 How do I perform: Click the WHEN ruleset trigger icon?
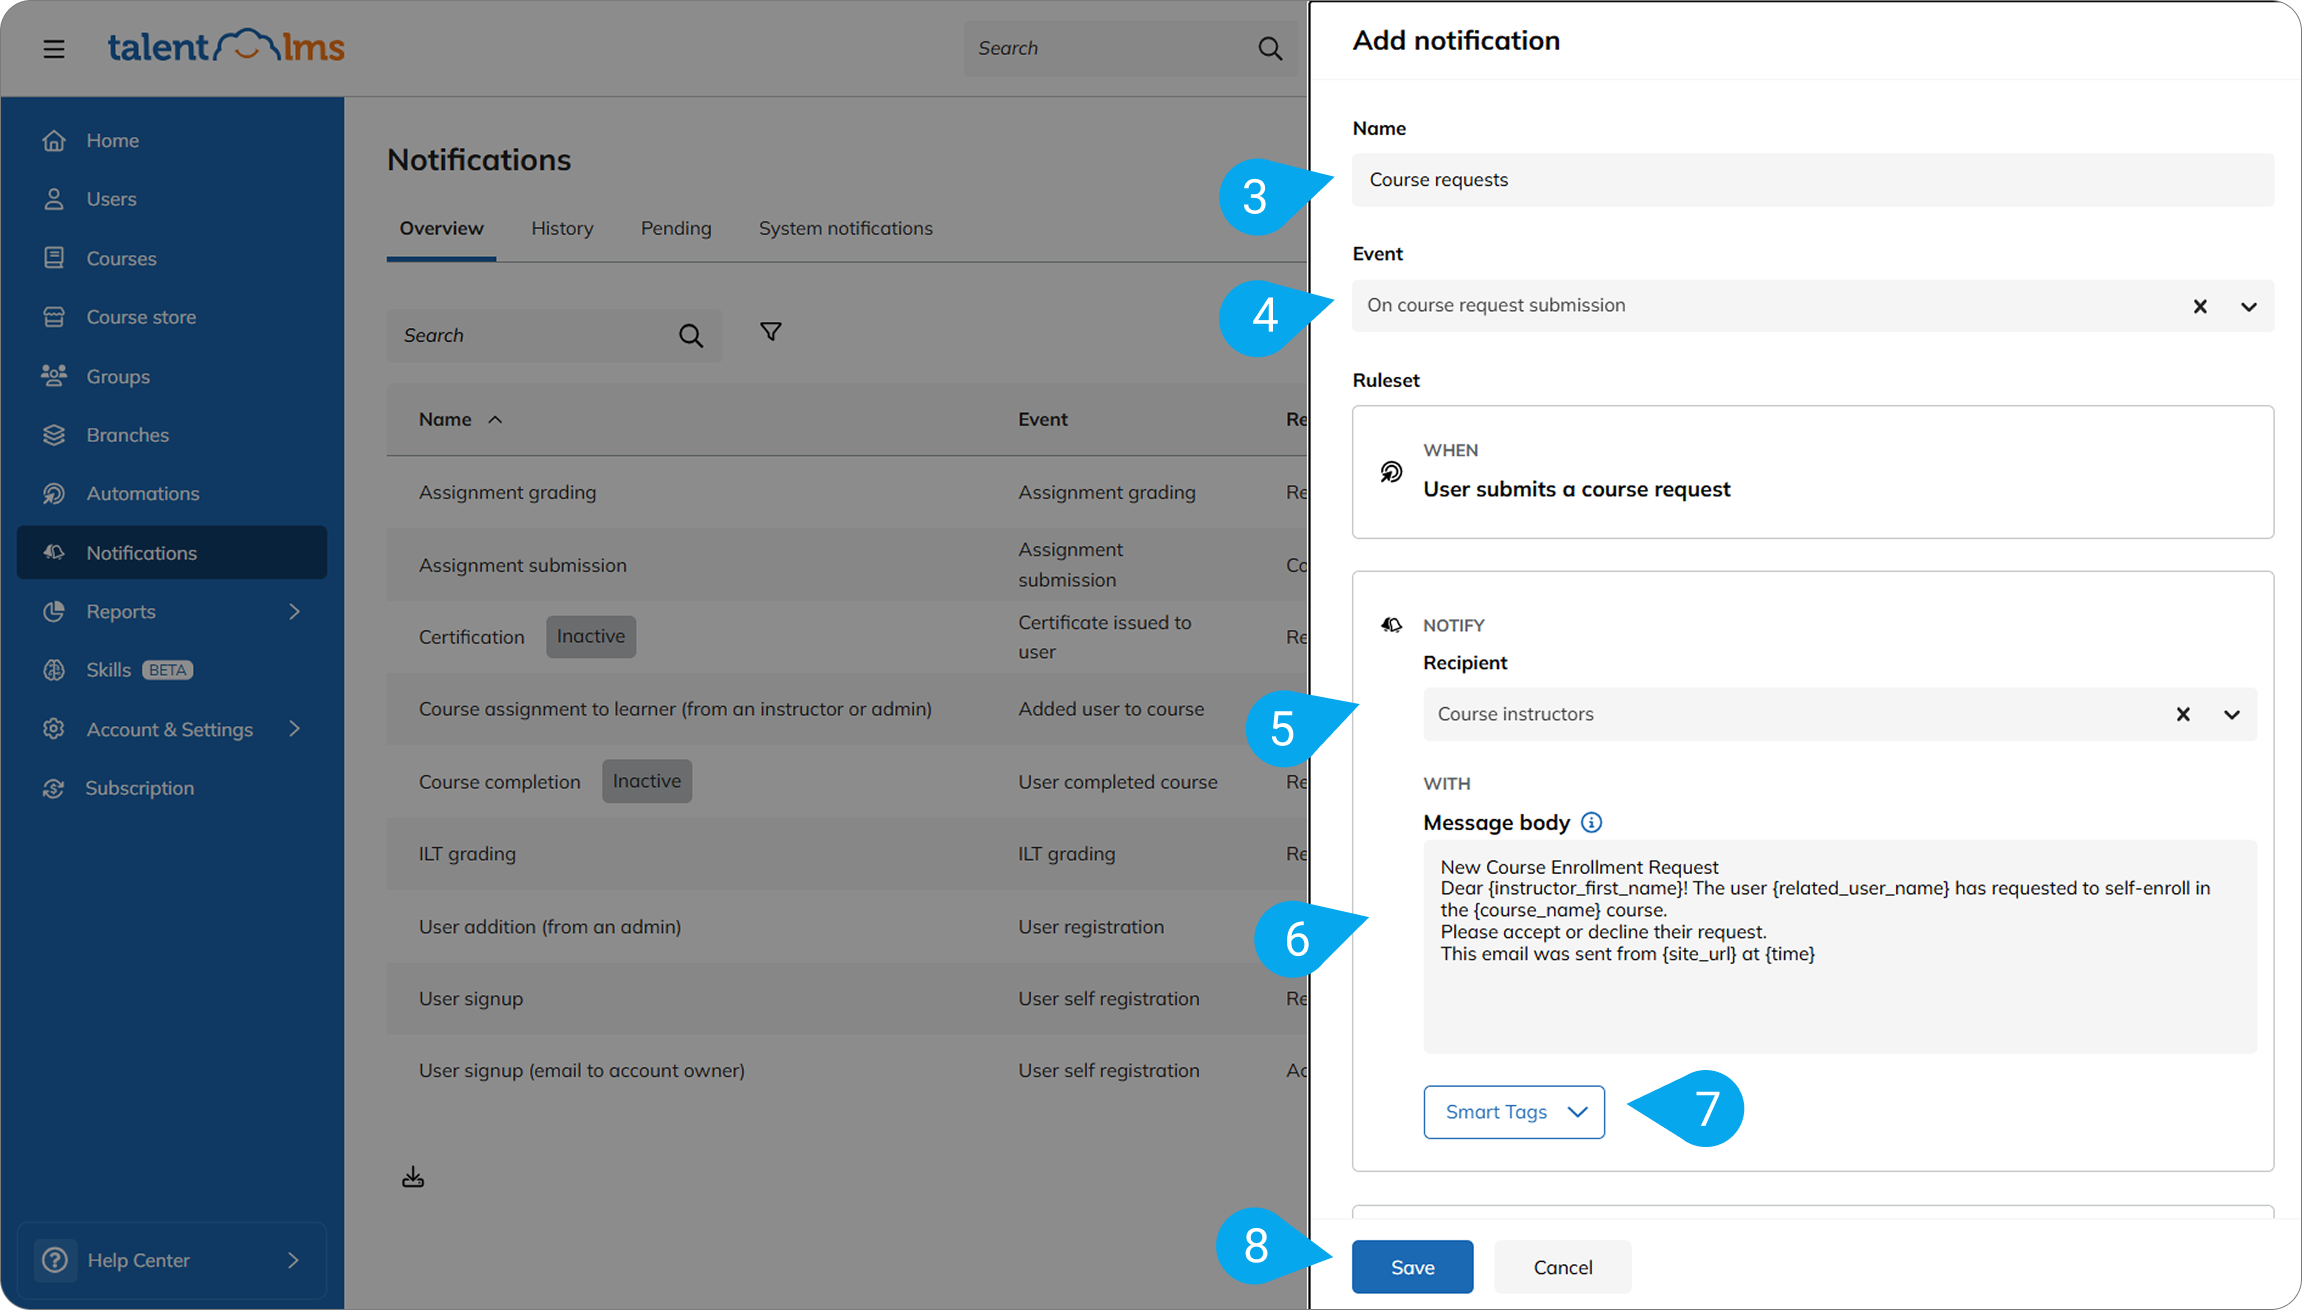1391,472
